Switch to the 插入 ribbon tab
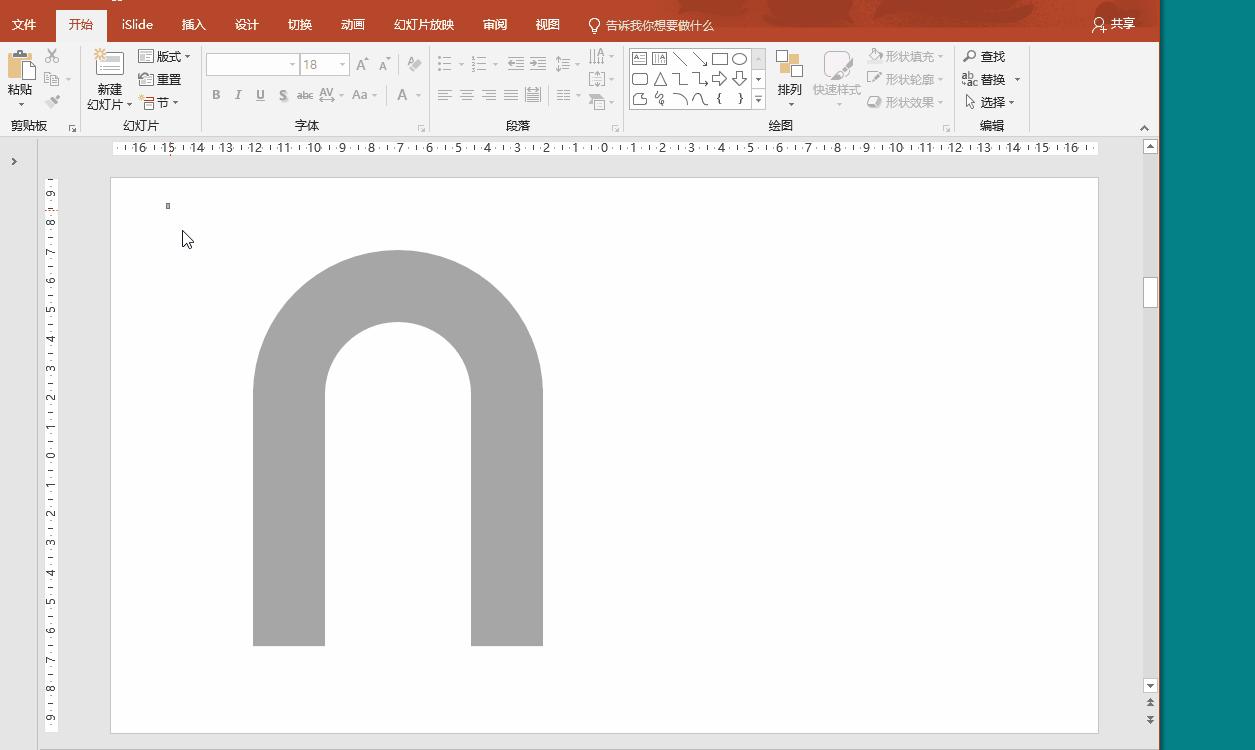The width and height of the screenshot is (1255, 750). point(193,24)
